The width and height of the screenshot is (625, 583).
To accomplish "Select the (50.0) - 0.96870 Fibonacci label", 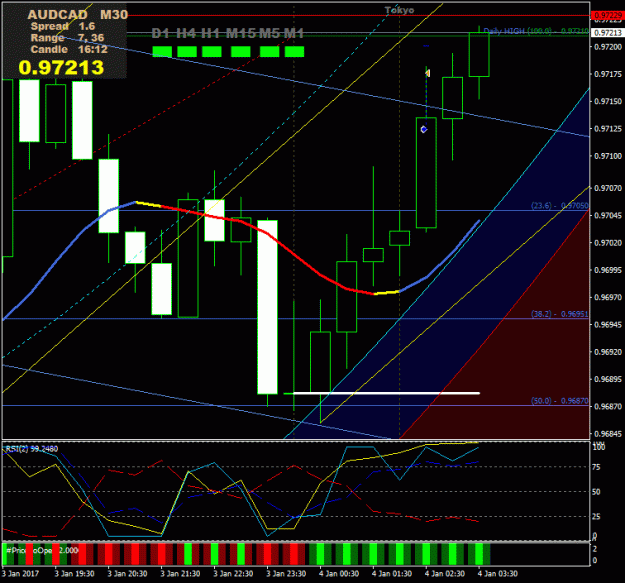I will pyautogui.click(x=560, y=401).
